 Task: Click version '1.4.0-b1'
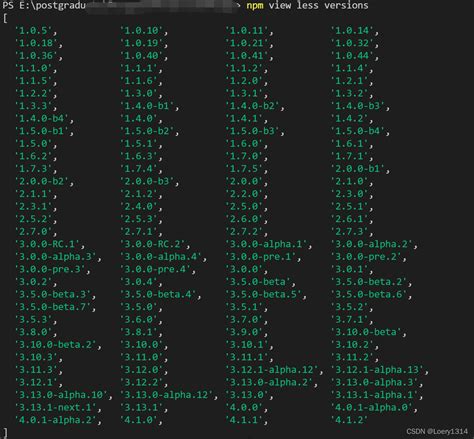(147, 106)
